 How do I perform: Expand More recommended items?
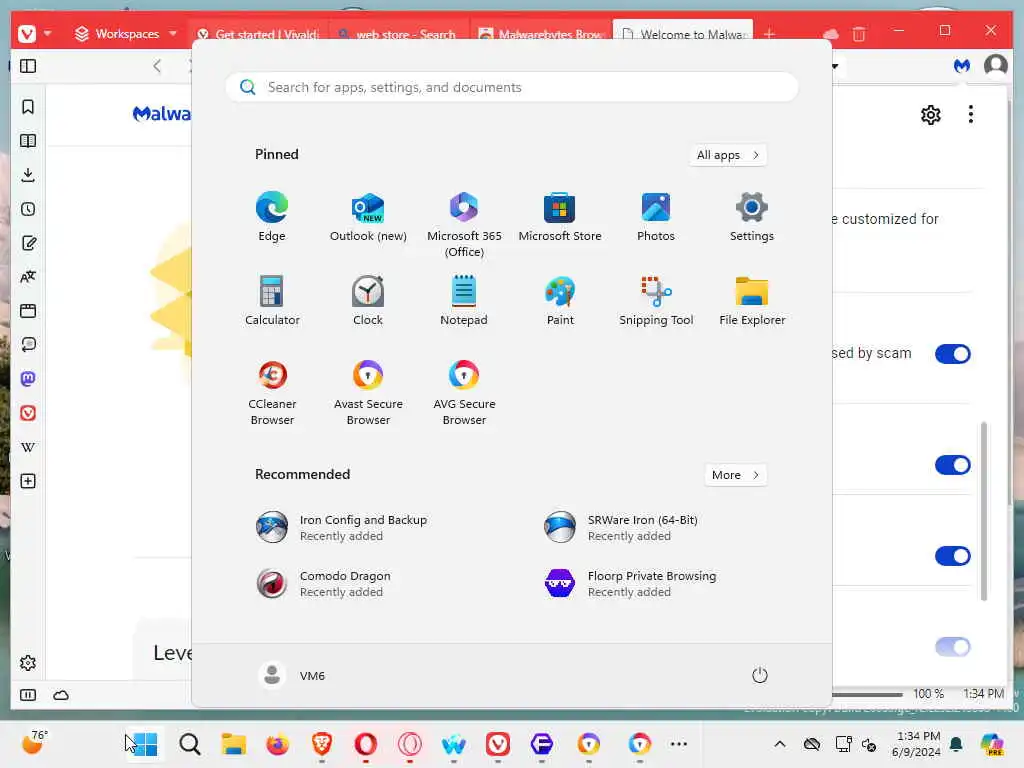pos(735,475)
